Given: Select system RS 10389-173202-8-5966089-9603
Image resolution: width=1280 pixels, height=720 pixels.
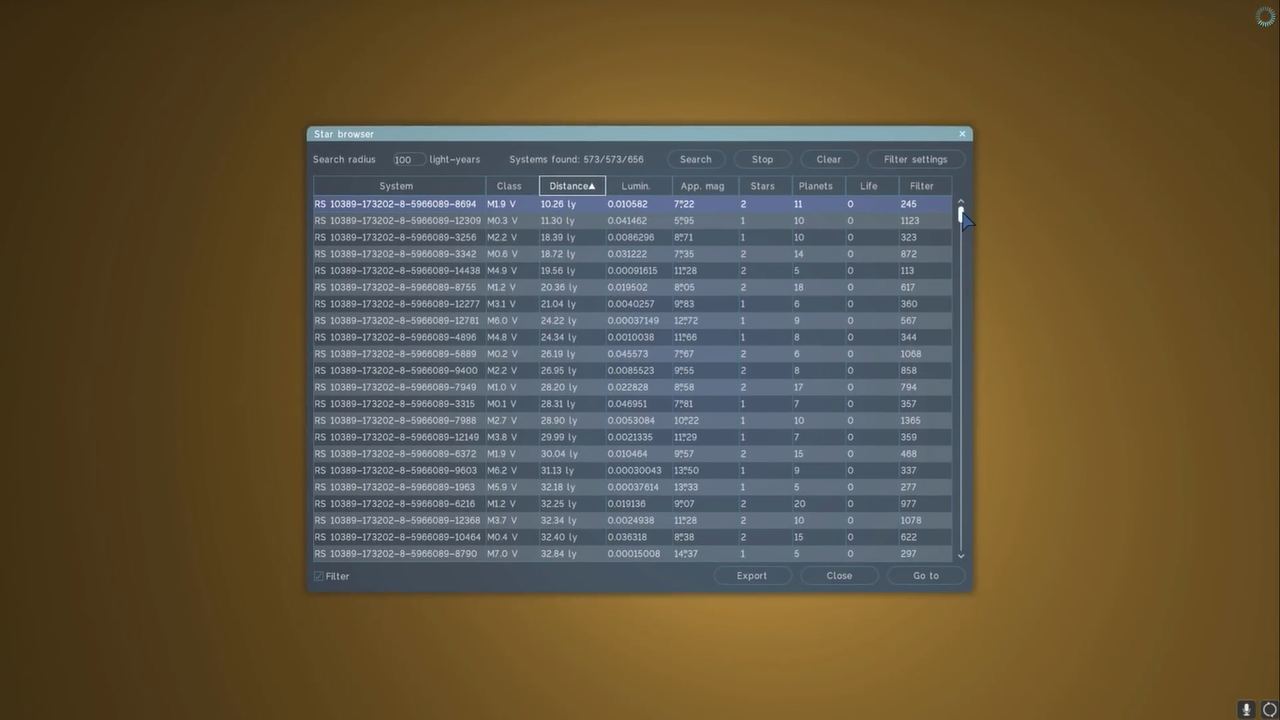Looking at the screenshot, I should [632, 471].
